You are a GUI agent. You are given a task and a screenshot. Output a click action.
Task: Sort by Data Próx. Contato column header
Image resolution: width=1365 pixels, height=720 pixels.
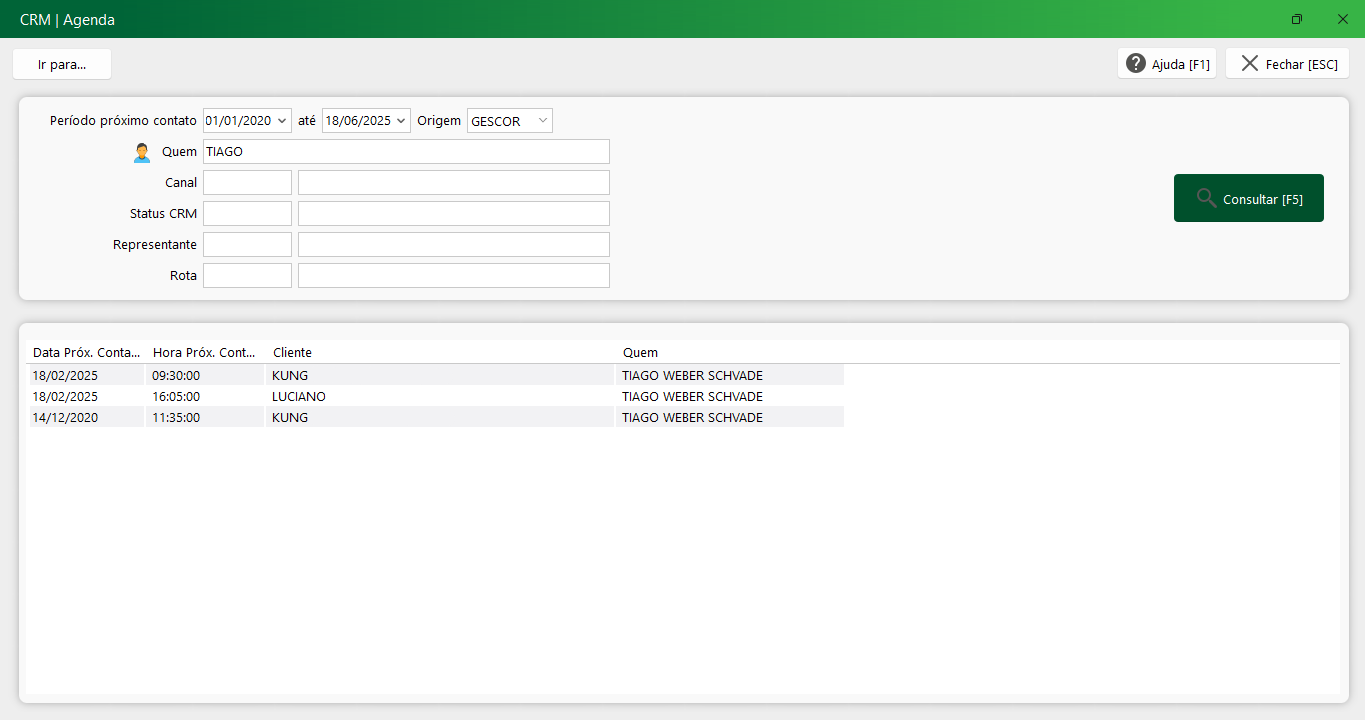86,353
